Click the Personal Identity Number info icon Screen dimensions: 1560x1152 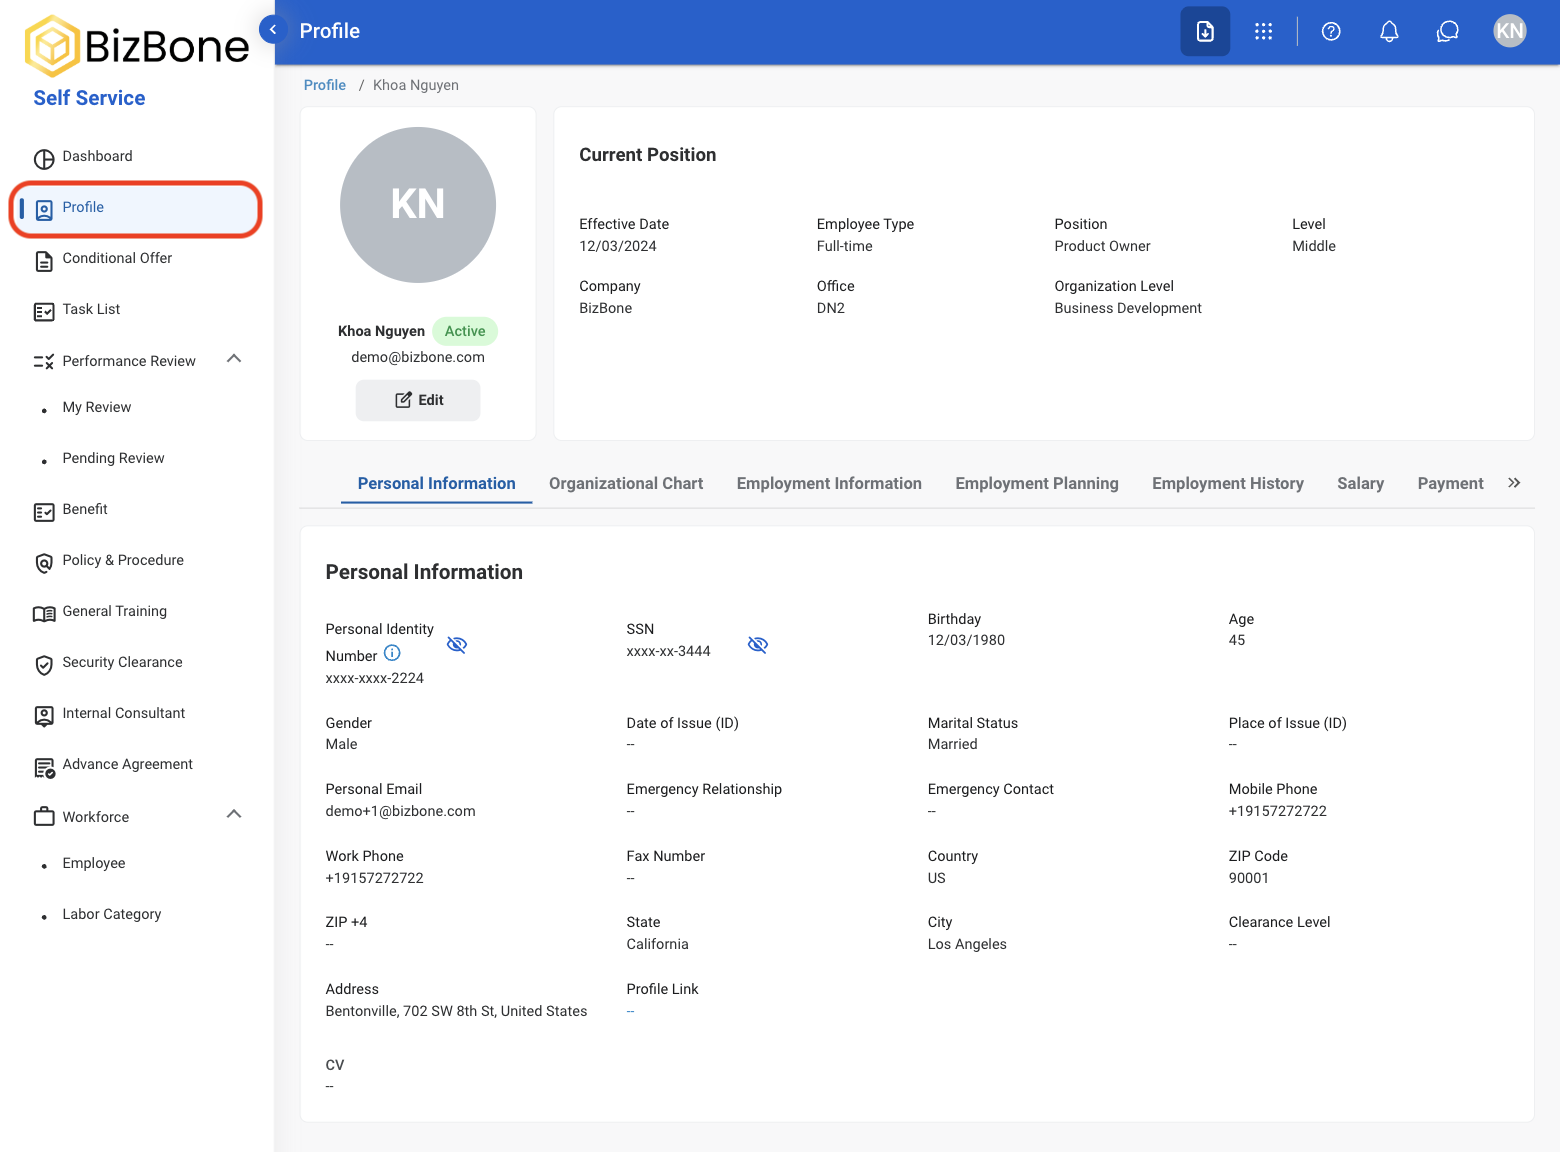(392, 653)
